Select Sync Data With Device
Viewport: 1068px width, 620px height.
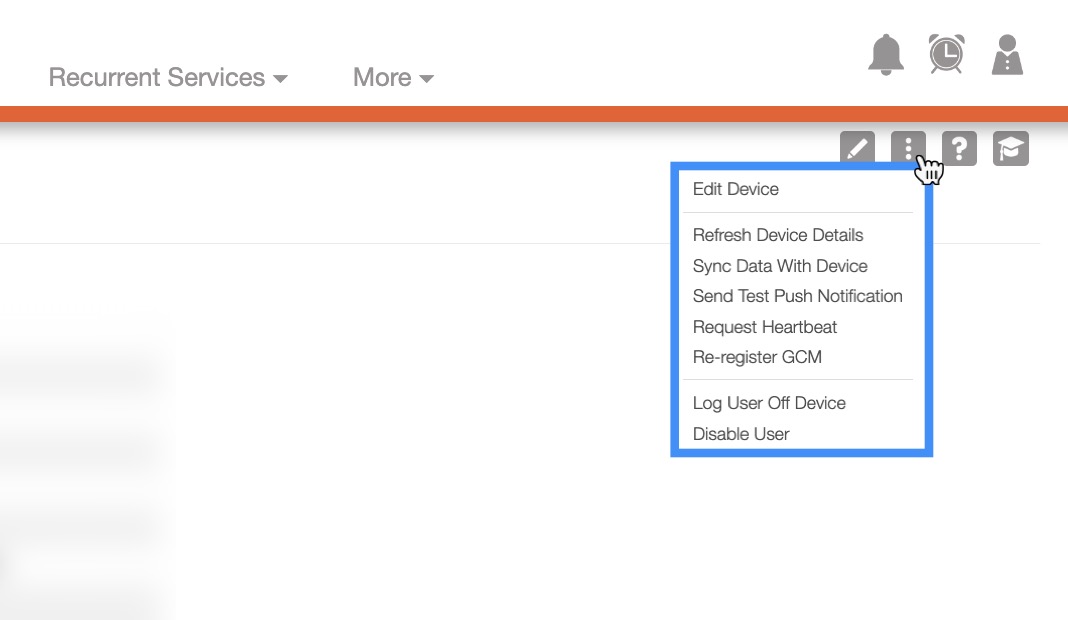(x=780, y=266)
